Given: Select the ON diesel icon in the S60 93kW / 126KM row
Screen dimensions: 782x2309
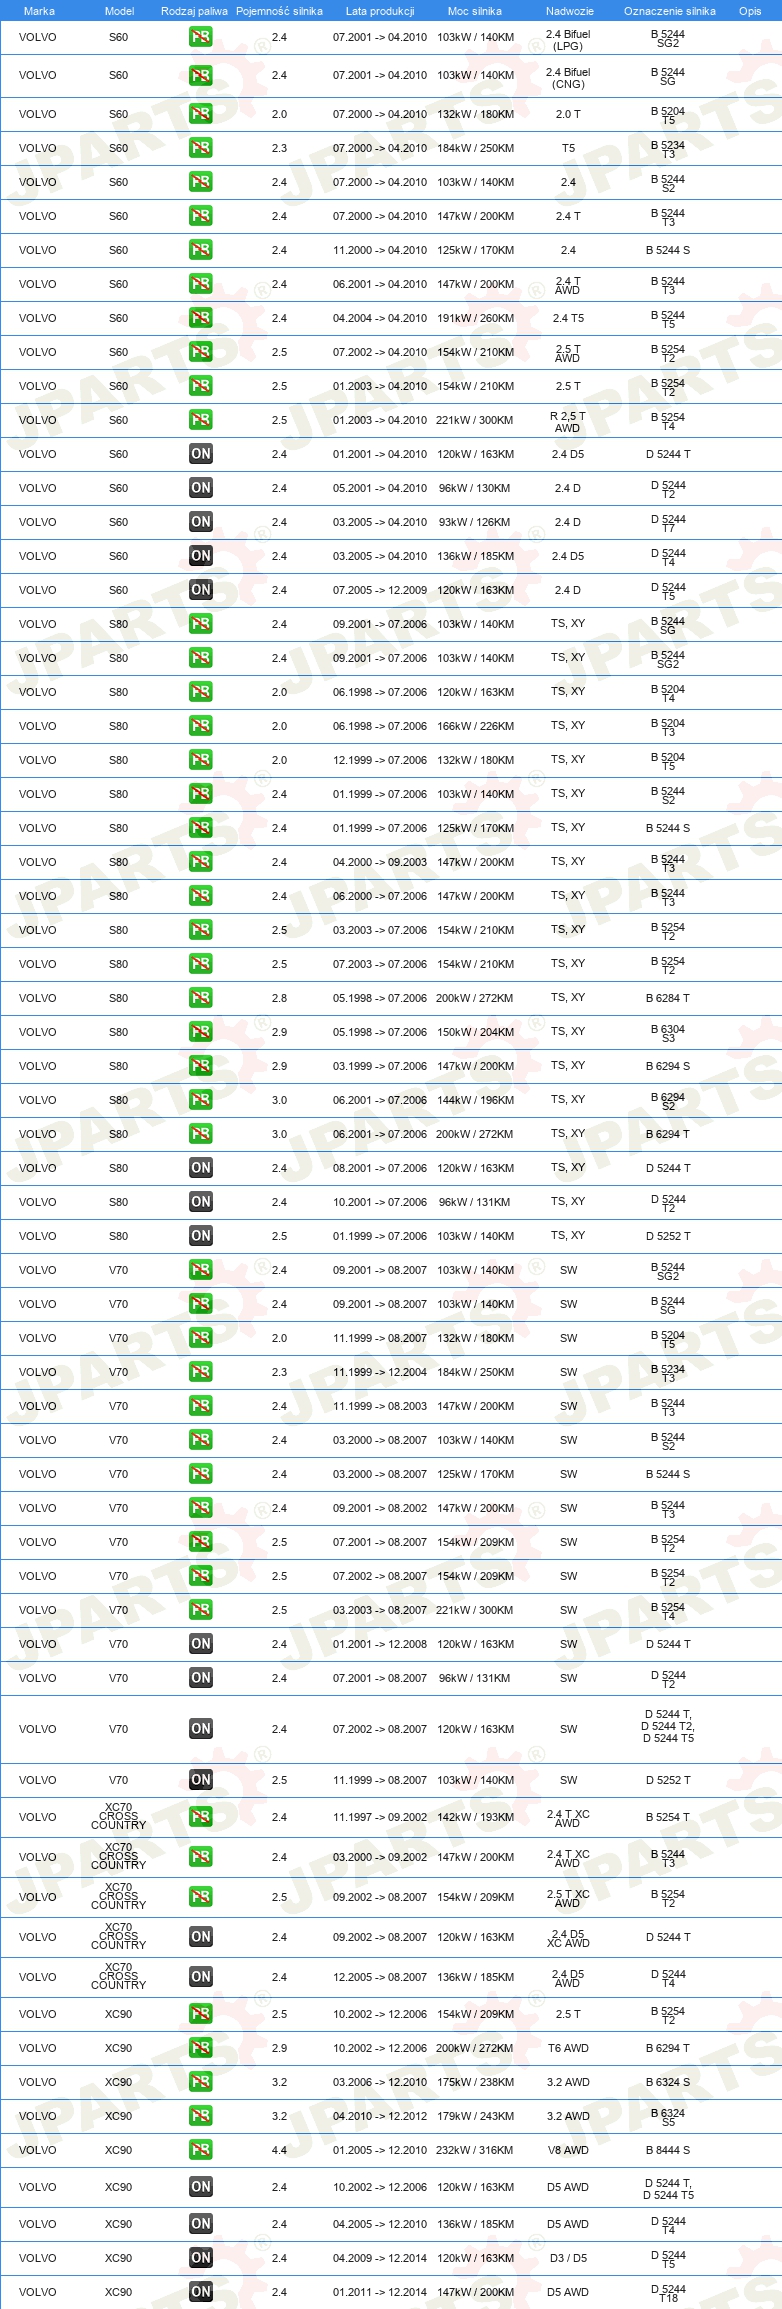Looking at the screenshot, I should [x=200, y=522].
